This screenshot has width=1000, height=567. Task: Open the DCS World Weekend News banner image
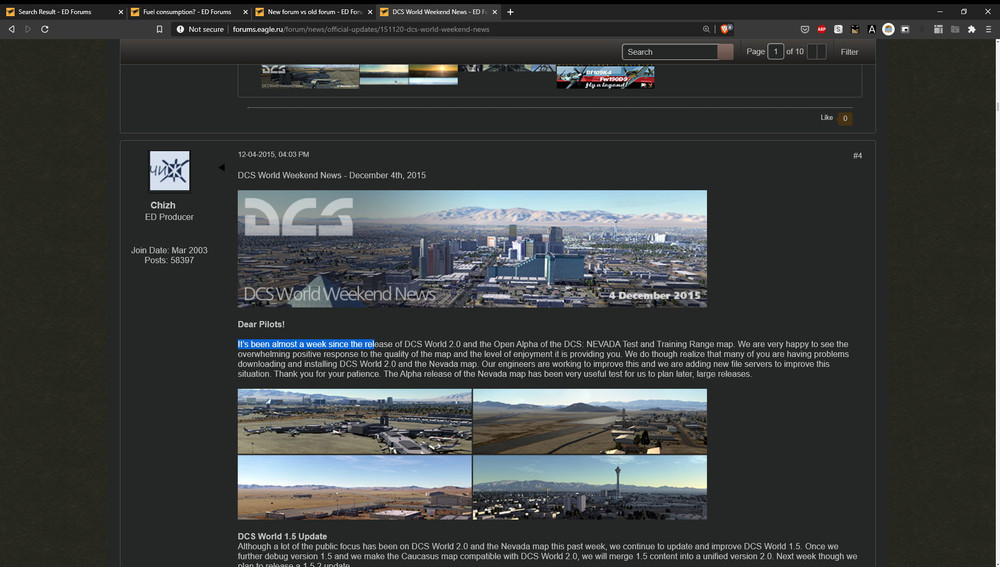(x=472, y=249)
